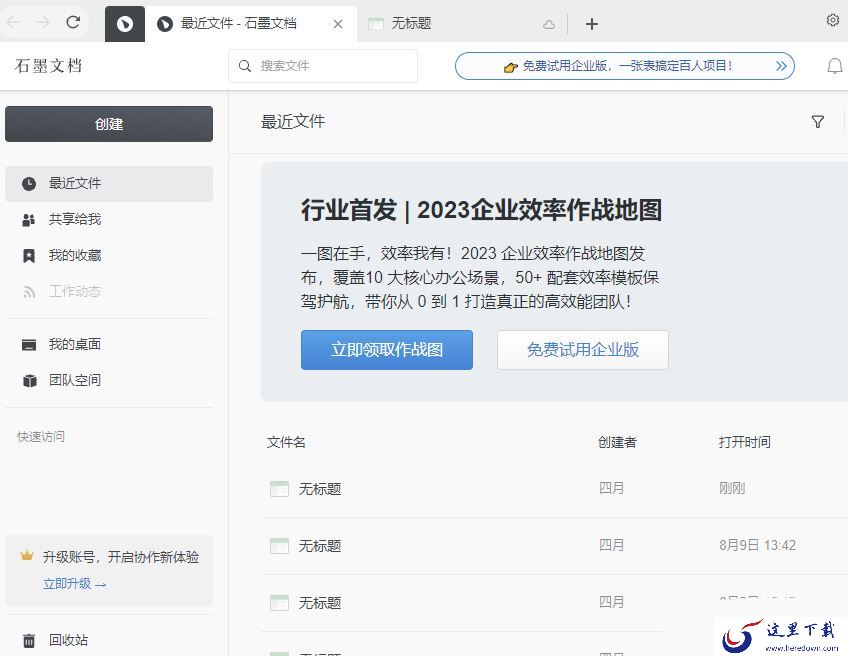Screen dimensions: 848x656
Task: Click the 文件名 column header
Action: point(286,442)
